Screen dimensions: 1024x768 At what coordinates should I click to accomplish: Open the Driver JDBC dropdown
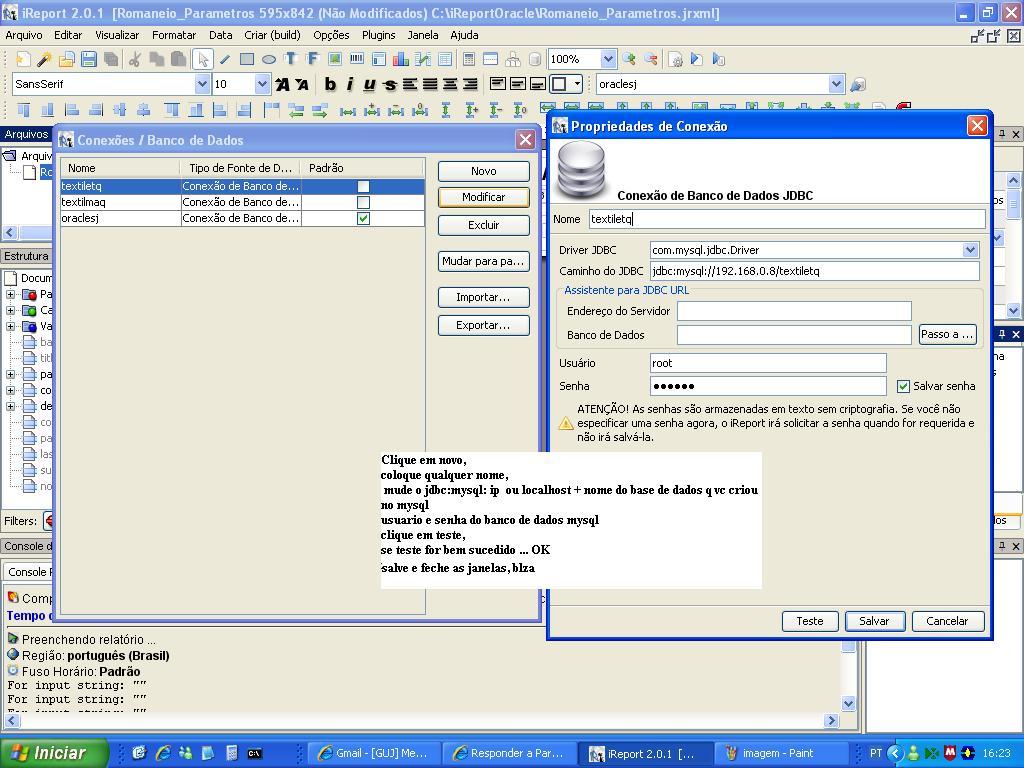(x=970, y=249)
